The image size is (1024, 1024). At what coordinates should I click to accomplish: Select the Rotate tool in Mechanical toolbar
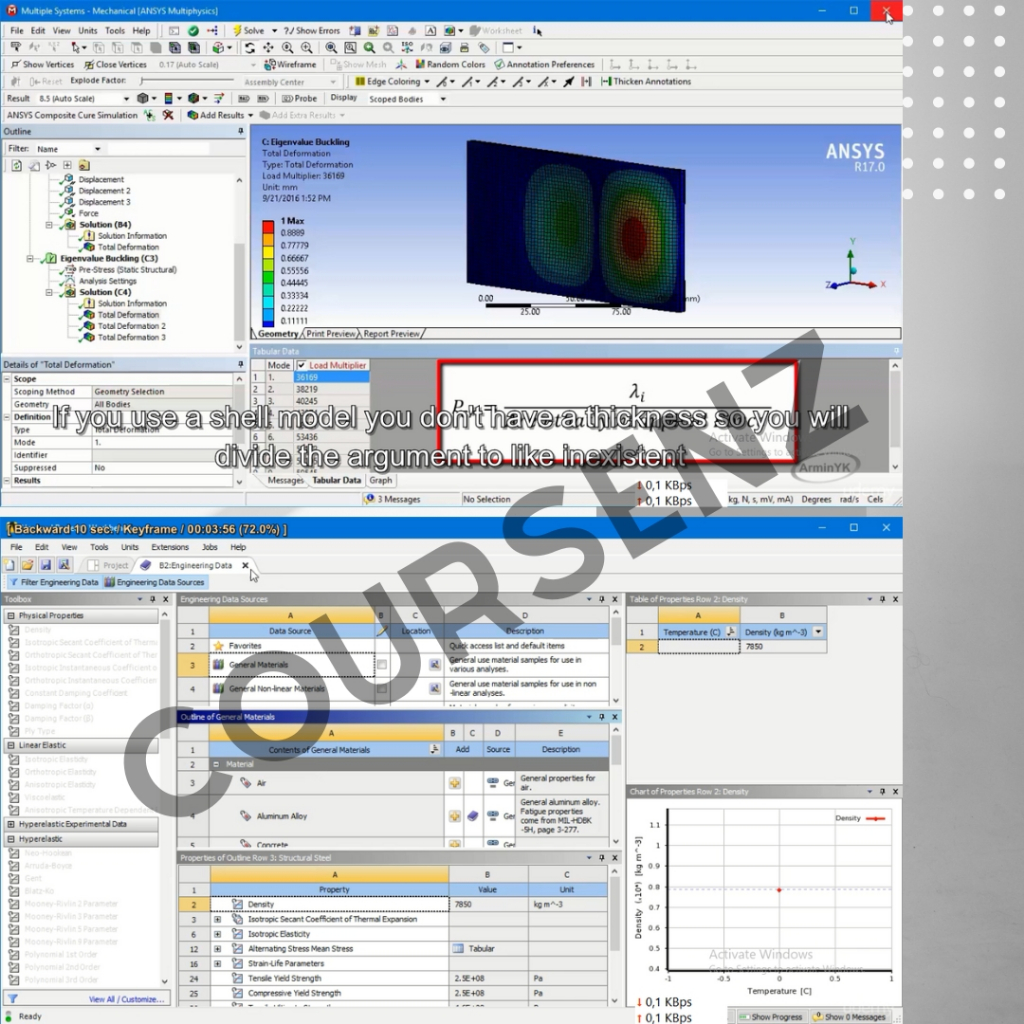point(249,48)
